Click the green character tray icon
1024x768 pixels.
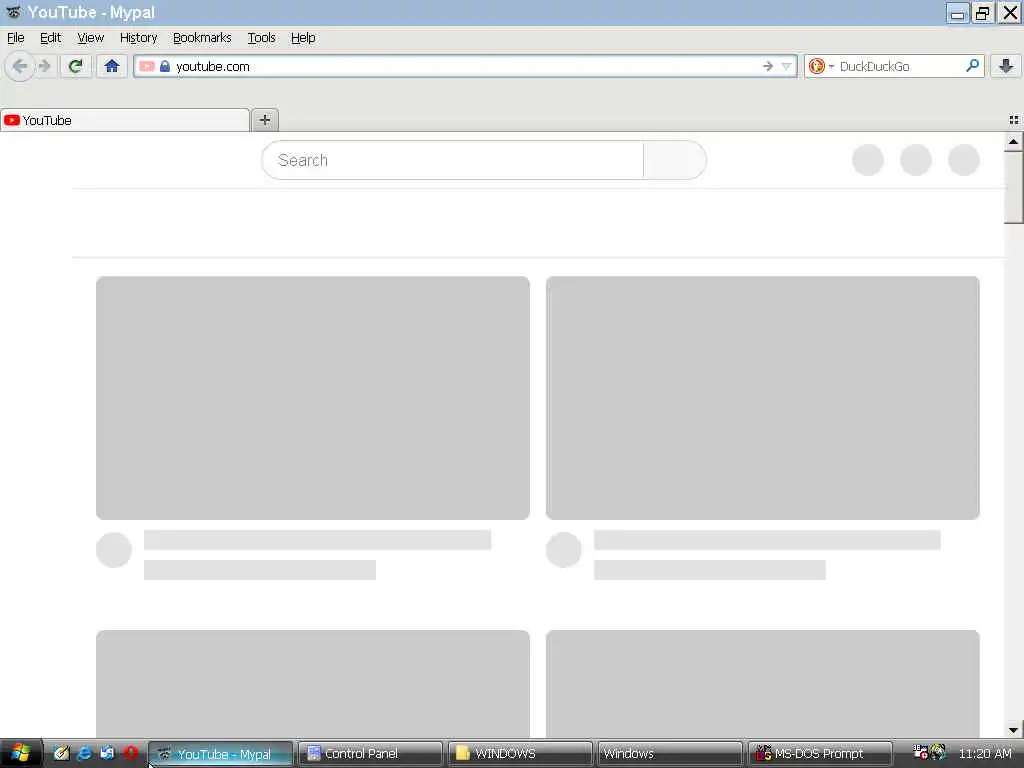(x=938, y=752)
